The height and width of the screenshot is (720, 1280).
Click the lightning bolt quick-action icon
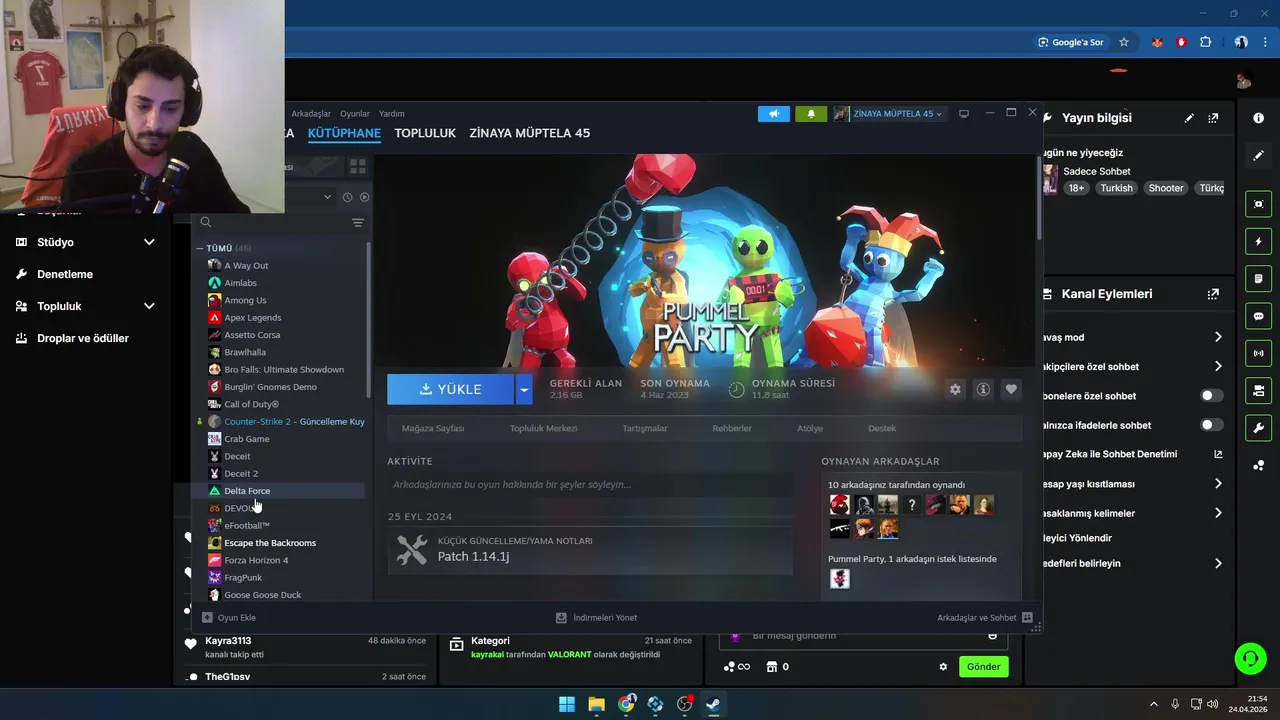click(1258, 242)
